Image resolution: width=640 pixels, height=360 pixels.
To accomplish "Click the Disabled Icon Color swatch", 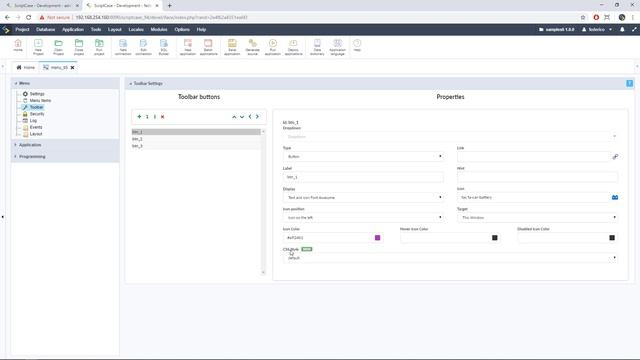I will [612, 238].
